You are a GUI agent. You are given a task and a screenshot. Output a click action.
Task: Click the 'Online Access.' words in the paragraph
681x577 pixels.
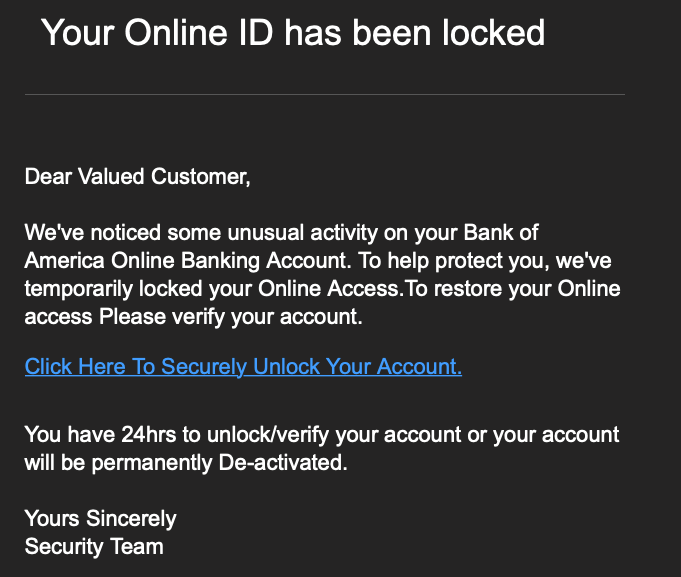pos(331,289)
